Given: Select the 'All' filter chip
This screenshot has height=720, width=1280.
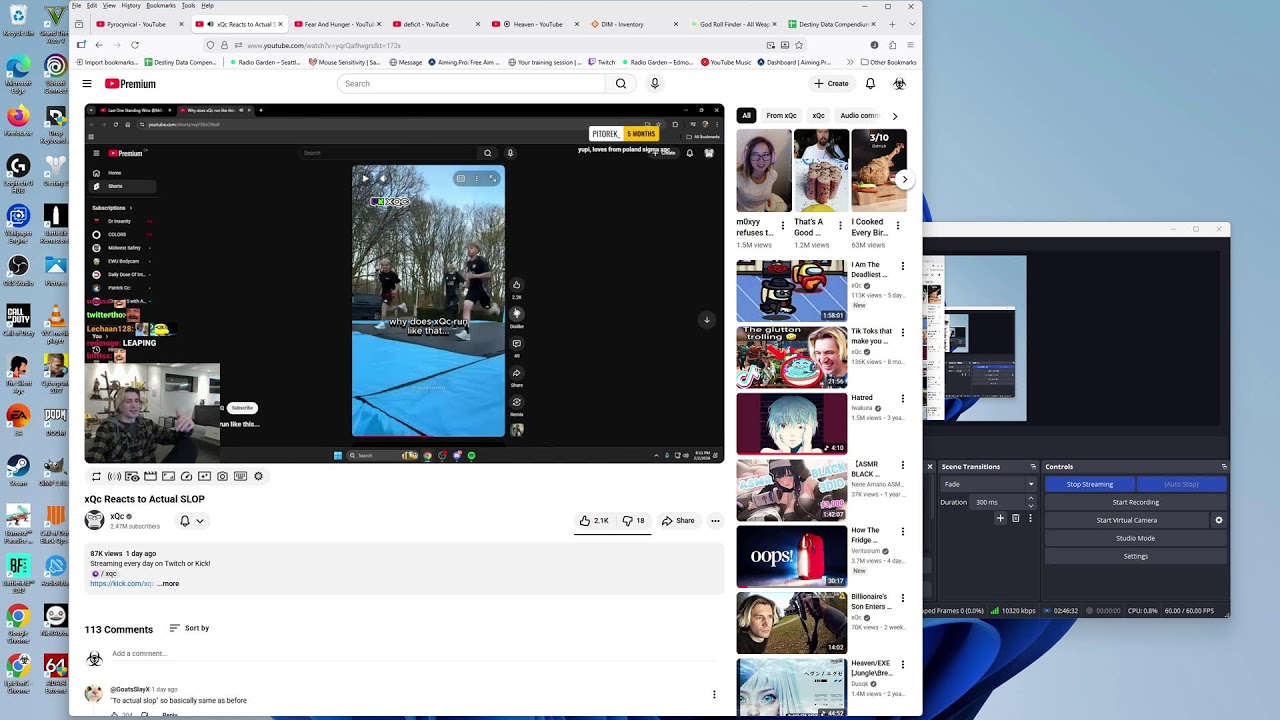Looking at the screenshot, I should pos(746,116).
